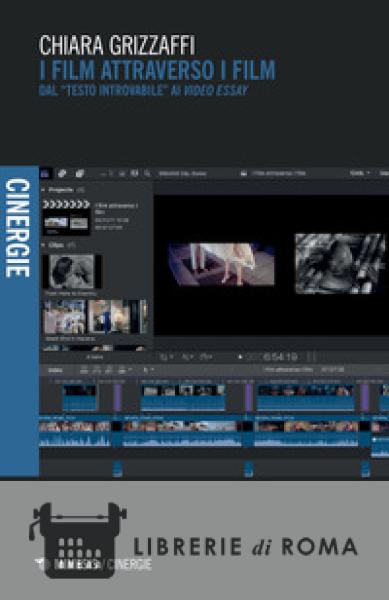Toggle the Libraries sidebar icon

click(46, 173)
